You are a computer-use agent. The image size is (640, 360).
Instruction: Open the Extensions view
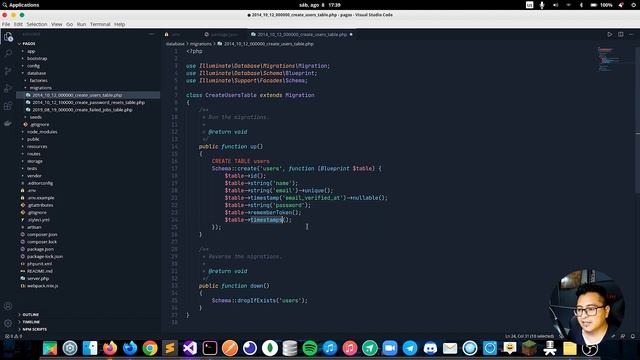click(x=8, y=106)
